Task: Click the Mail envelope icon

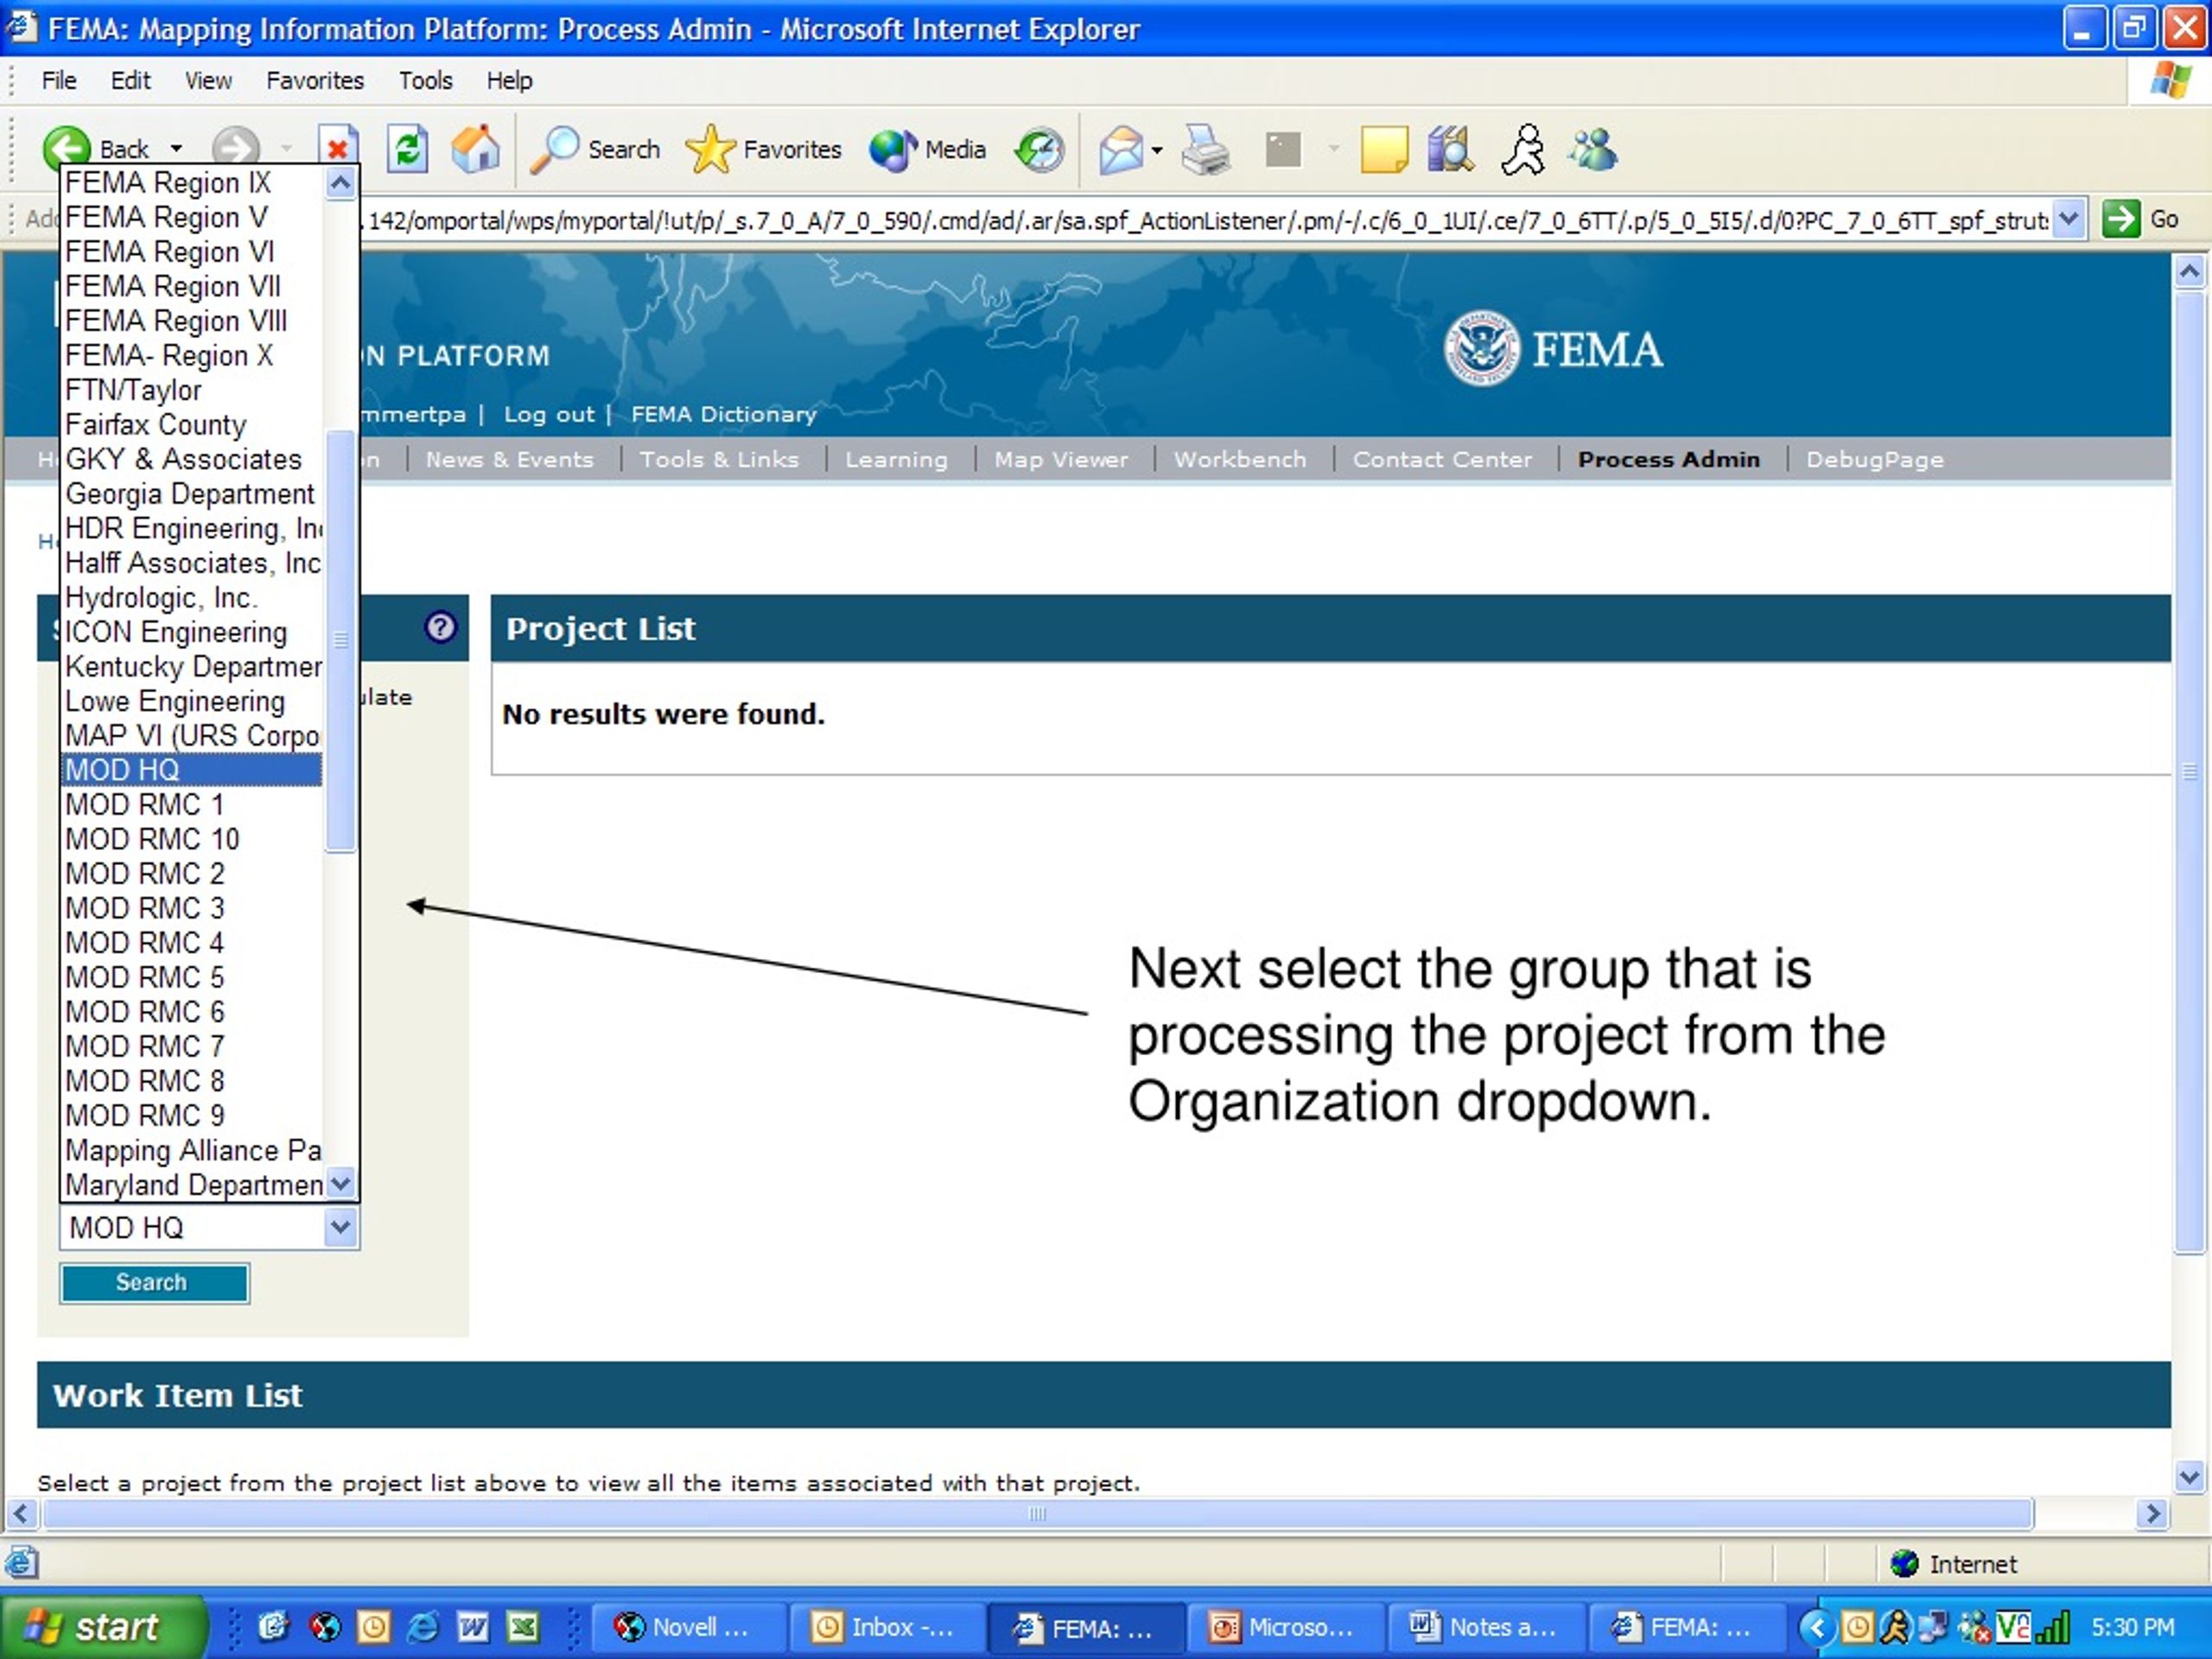Action: pyautogui.click(x=1121, y=150)
